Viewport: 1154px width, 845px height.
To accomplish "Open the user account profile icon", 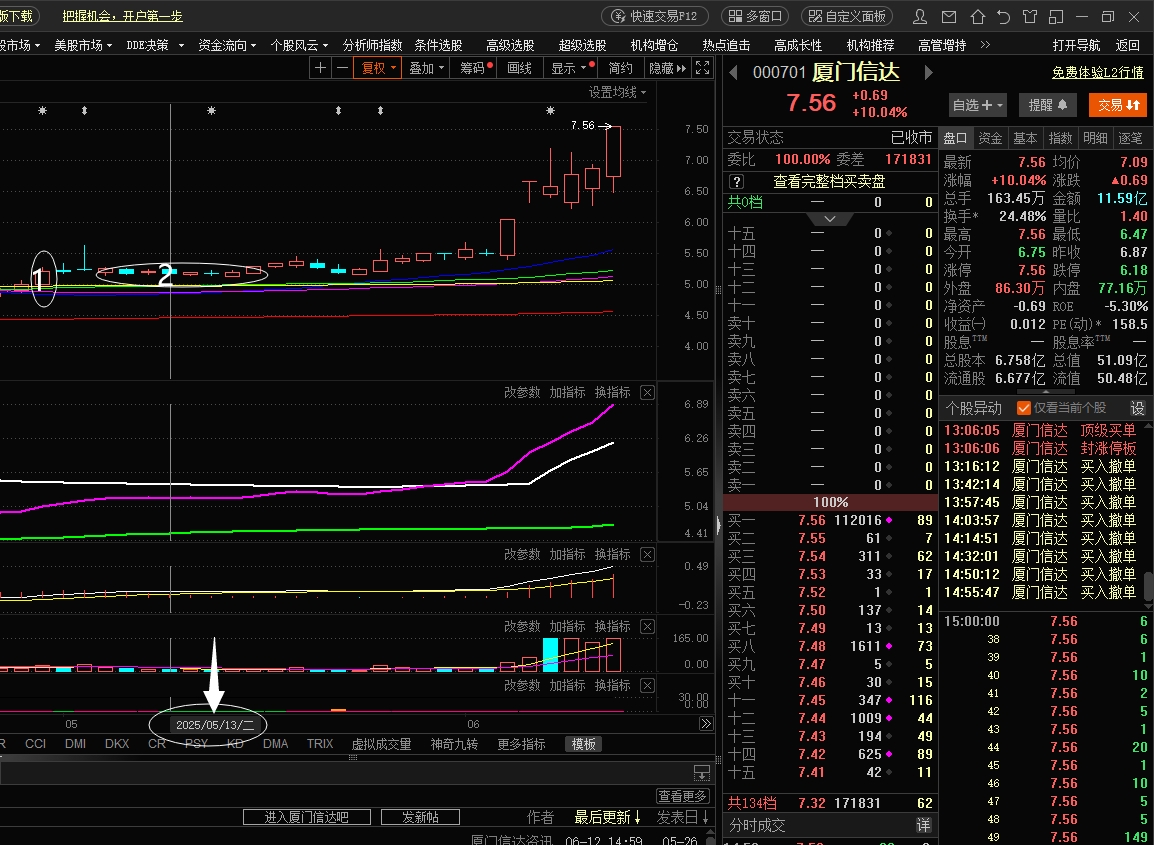I will click(x=920, y=16).
